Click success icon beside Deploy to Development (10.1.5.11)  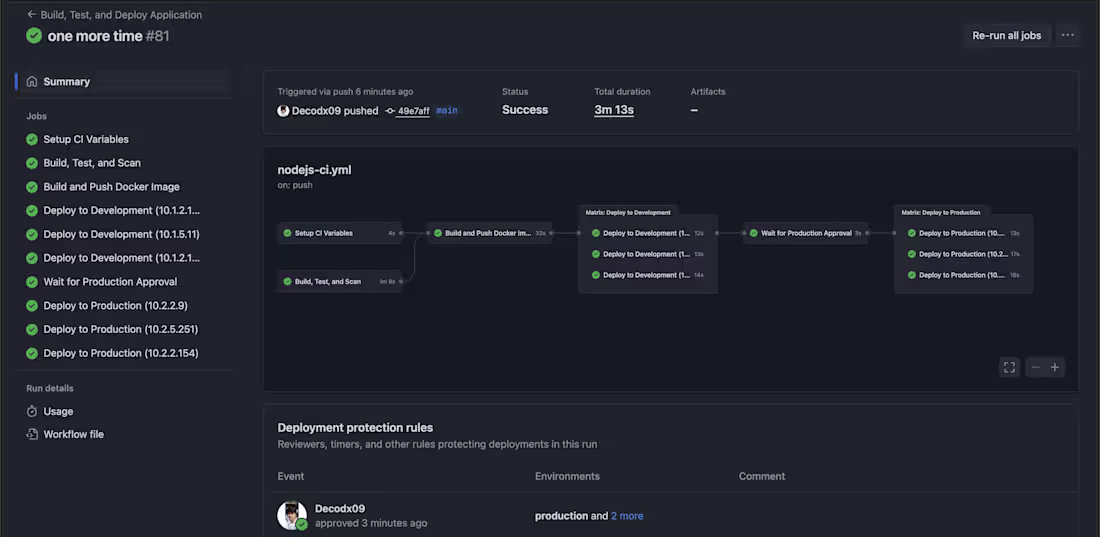(32, 234)
